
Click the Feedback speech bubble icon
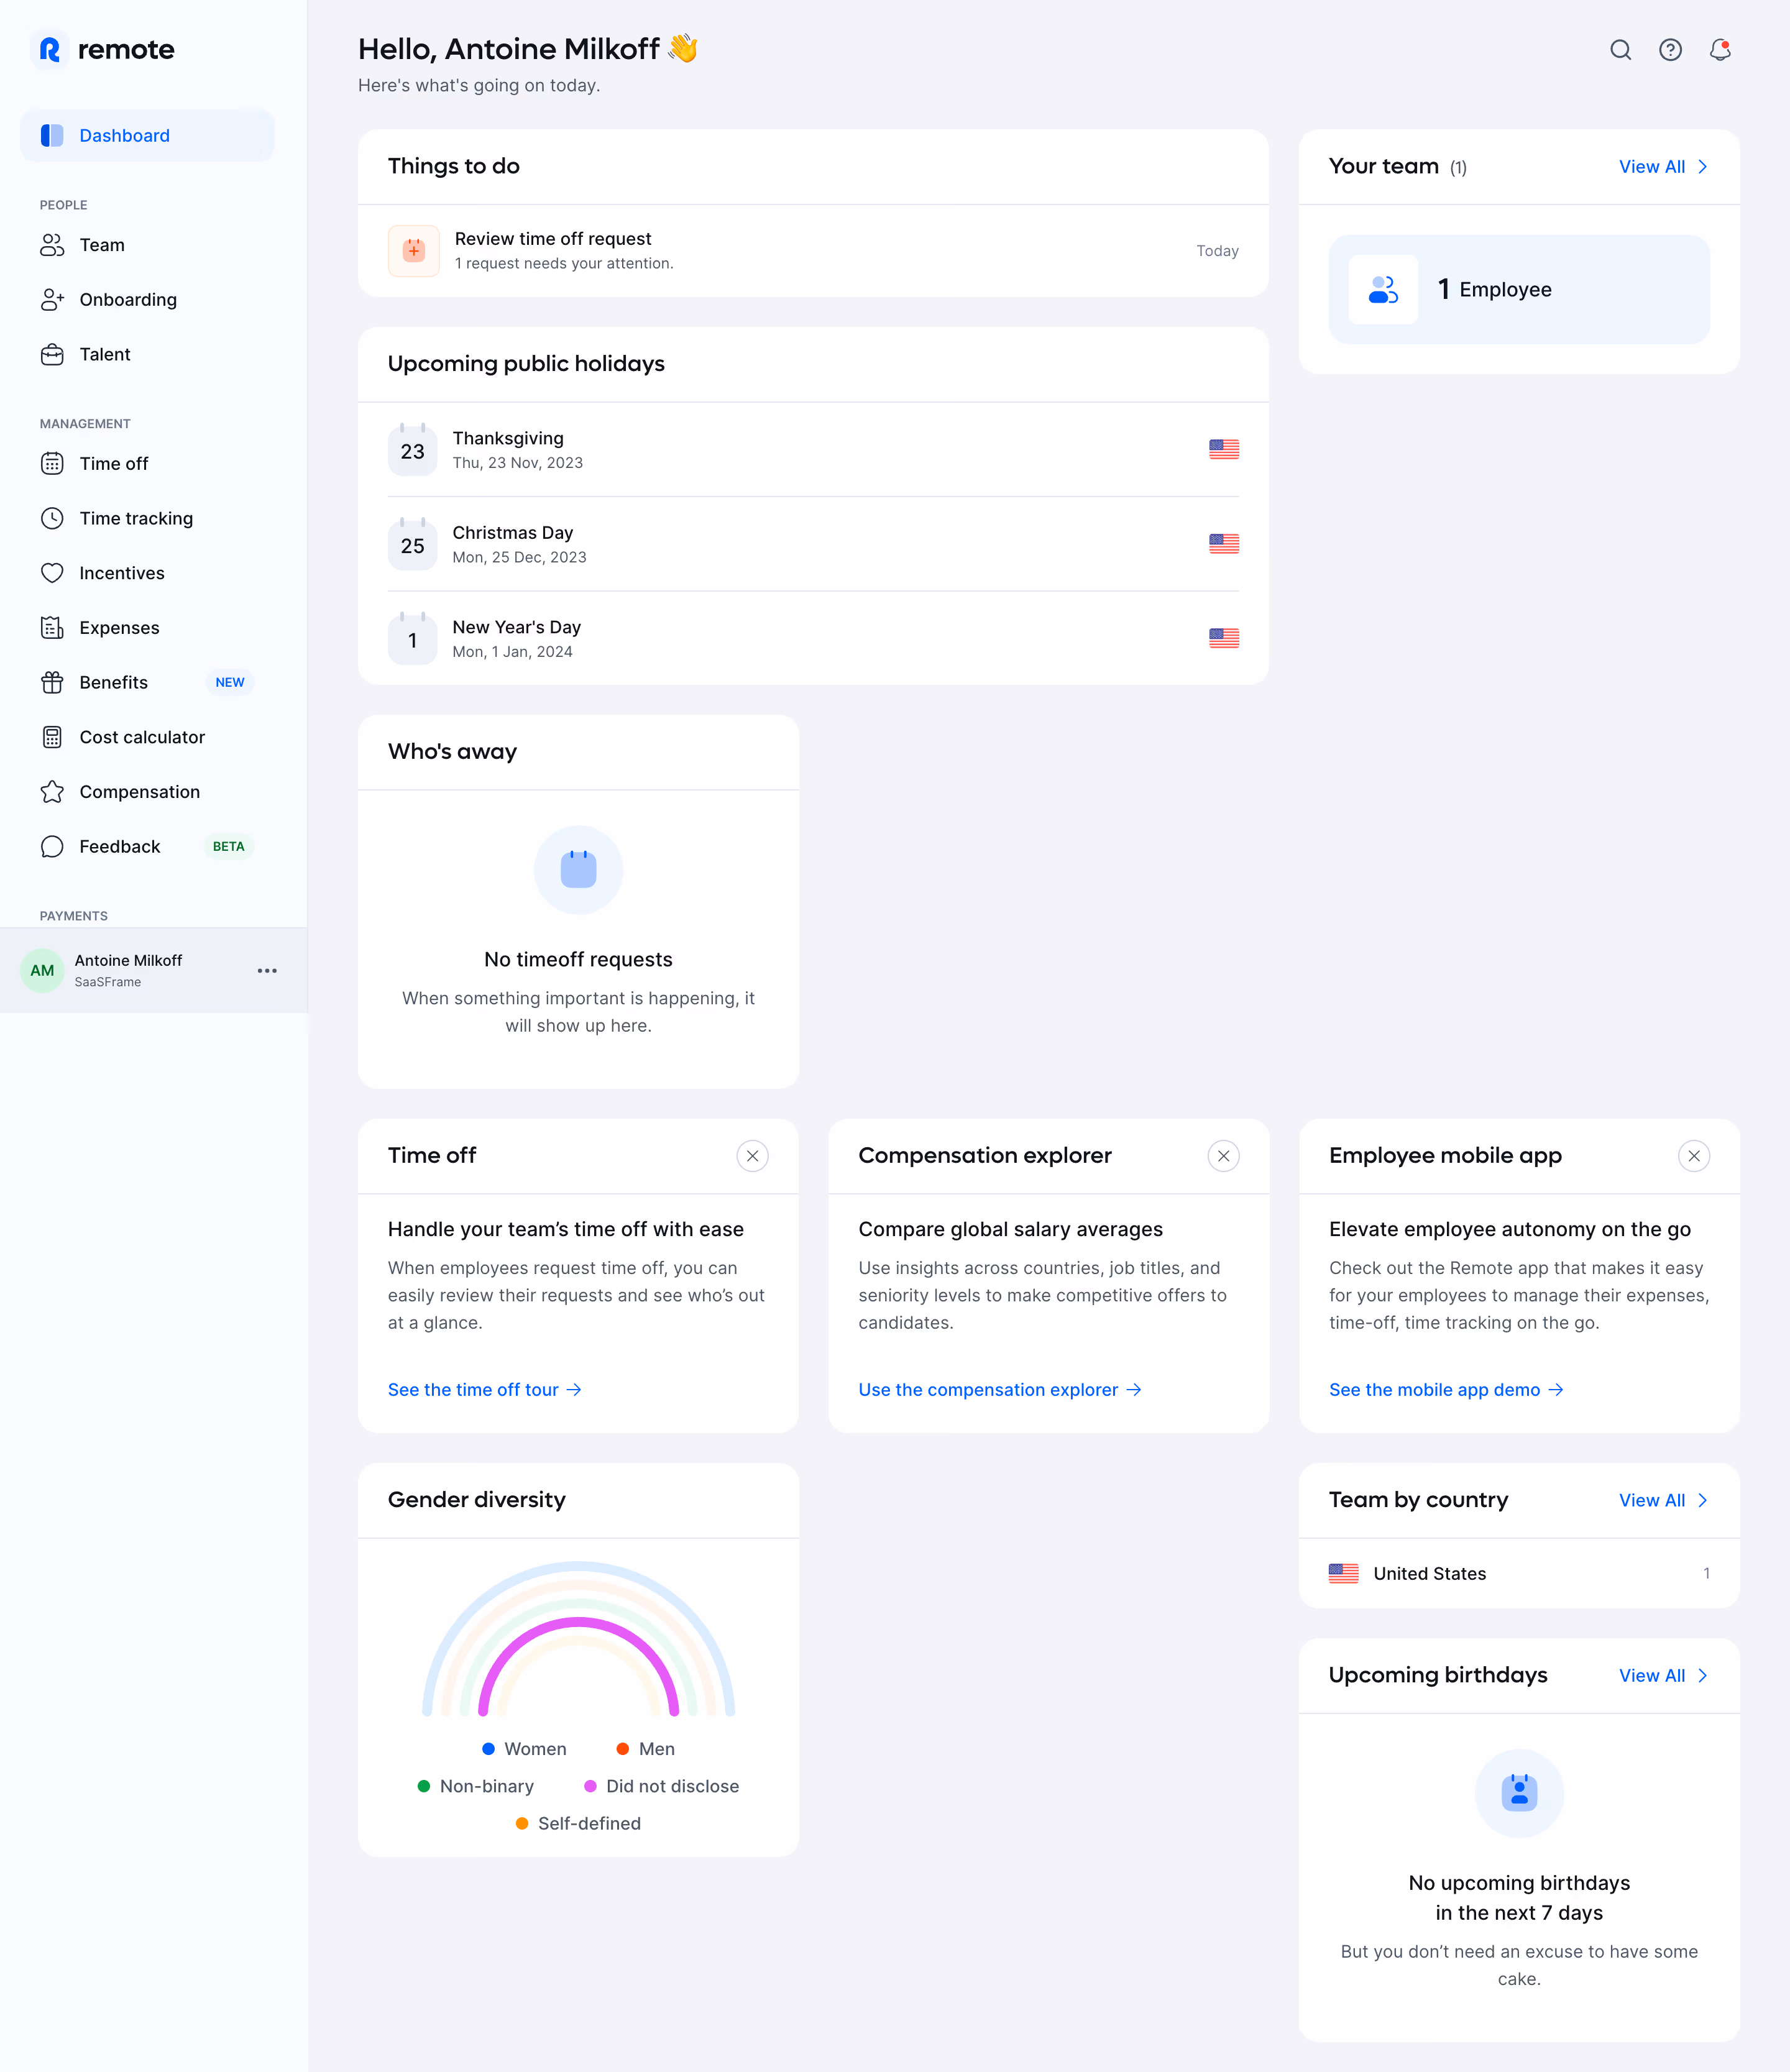(x=52, y=846)
